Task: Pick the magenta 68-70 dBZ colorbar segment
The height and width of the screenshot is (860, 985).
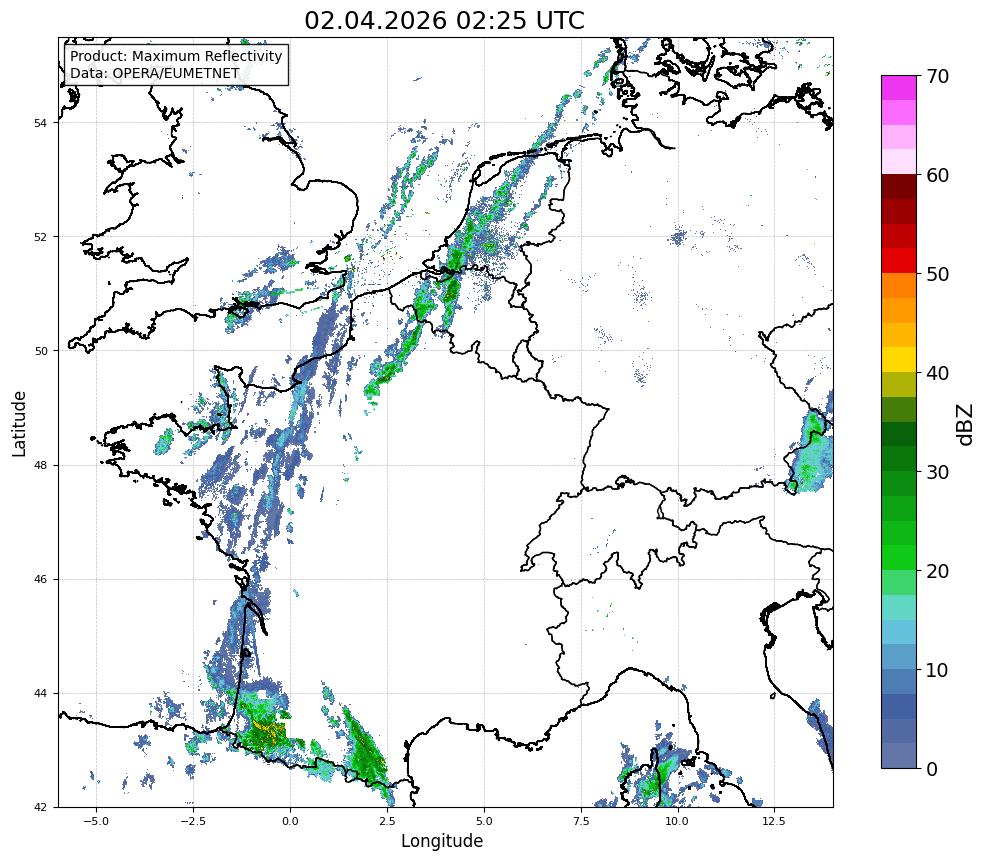Action: point(898,88)
